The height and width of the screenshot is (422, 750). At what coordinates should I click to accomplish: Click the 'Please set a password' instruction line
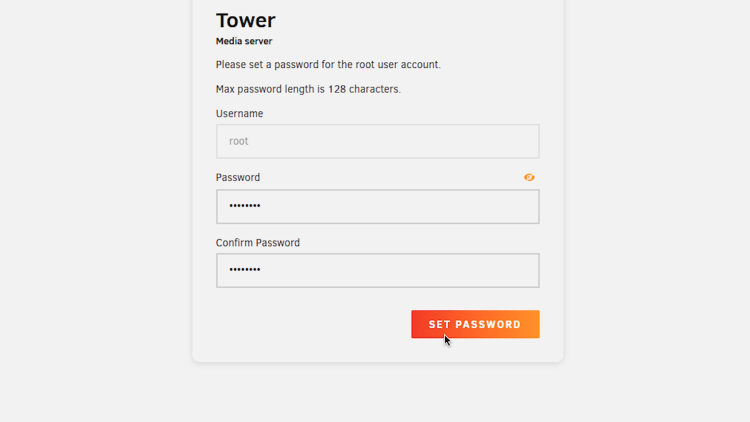pos(328,65)
